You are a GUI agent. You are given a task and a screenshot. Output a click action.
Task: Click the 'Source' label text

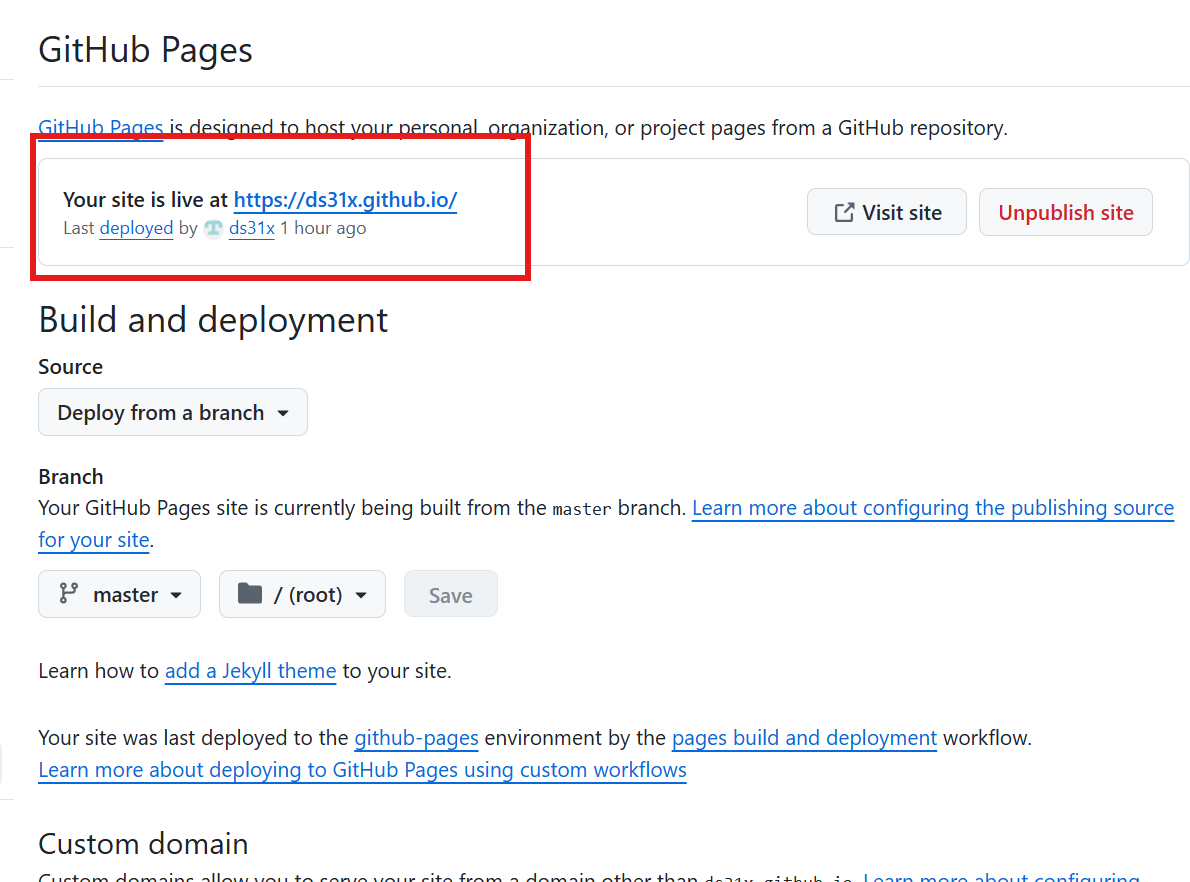click(71, 367)
